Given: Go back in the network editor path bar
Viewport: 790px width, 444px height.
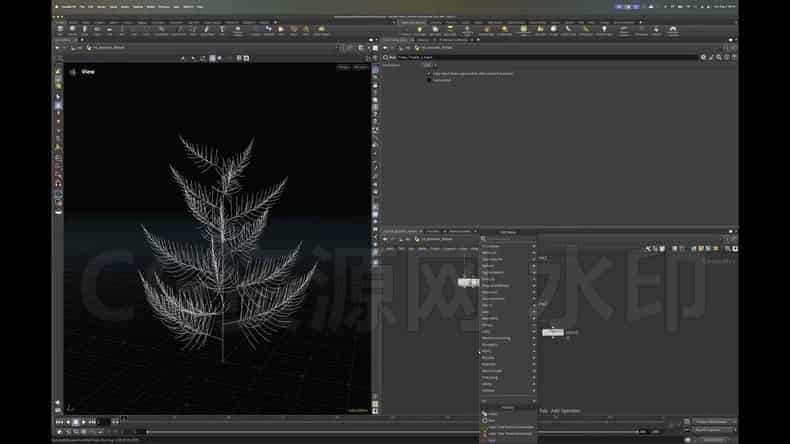Looking at the screenshot, I should pyautogui.click(x=385, y=239).
